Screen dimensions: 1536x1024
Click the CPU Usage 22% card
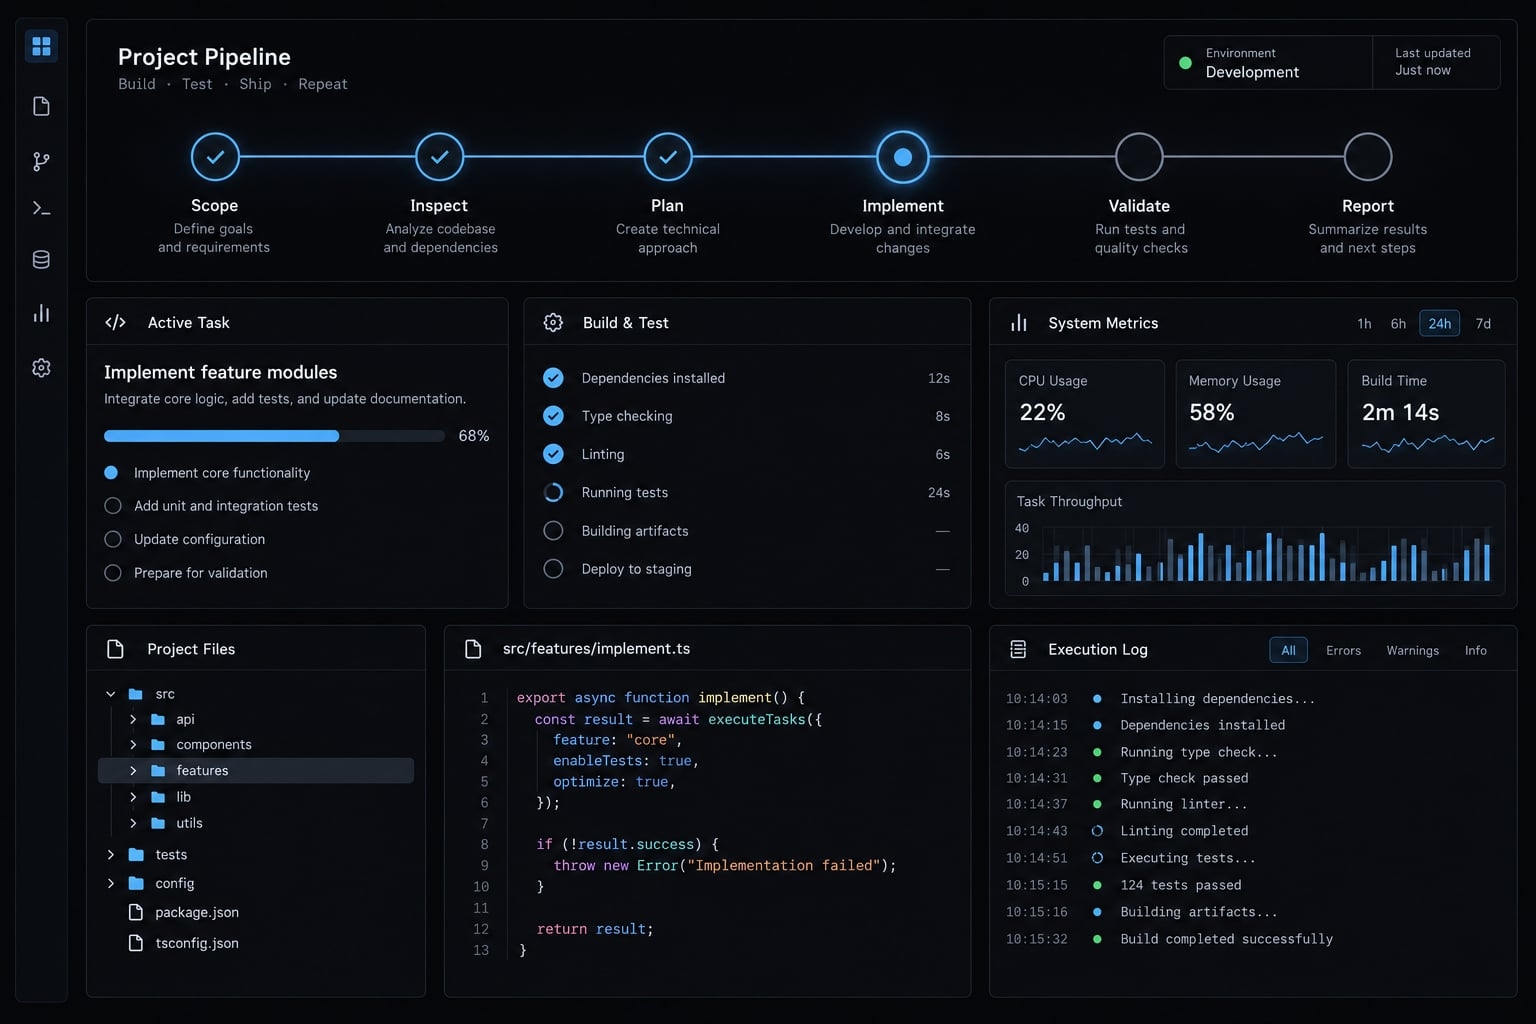[x=1085, y=414]
